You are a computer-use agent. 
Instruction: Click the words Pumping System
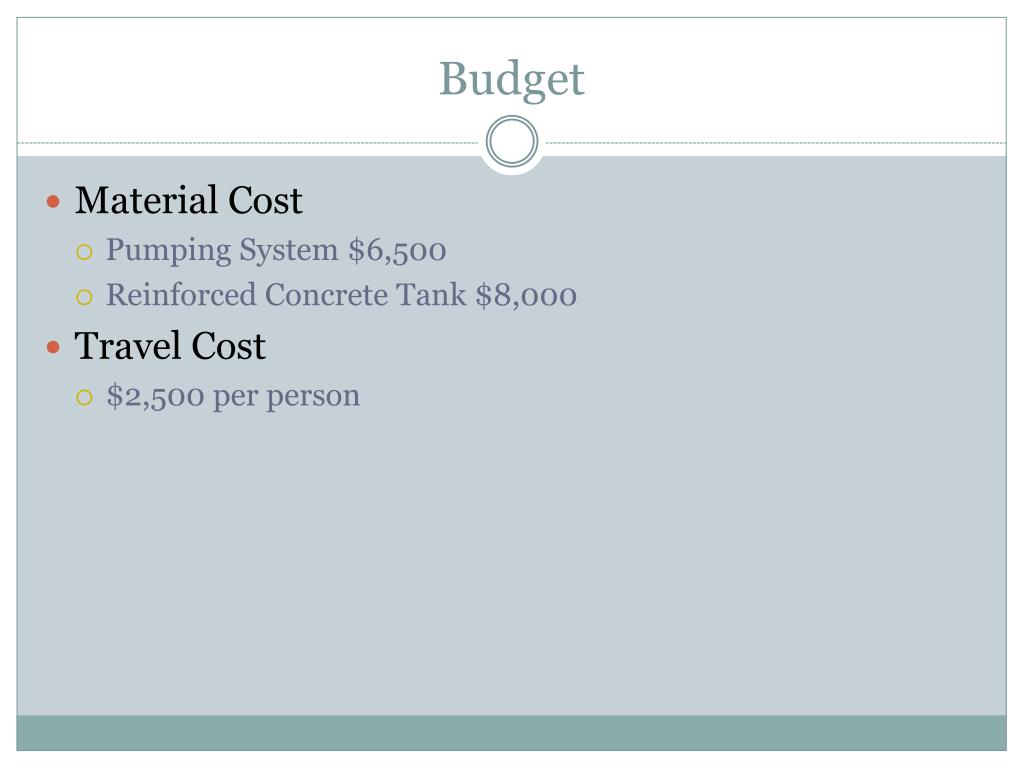pos(222,250)
